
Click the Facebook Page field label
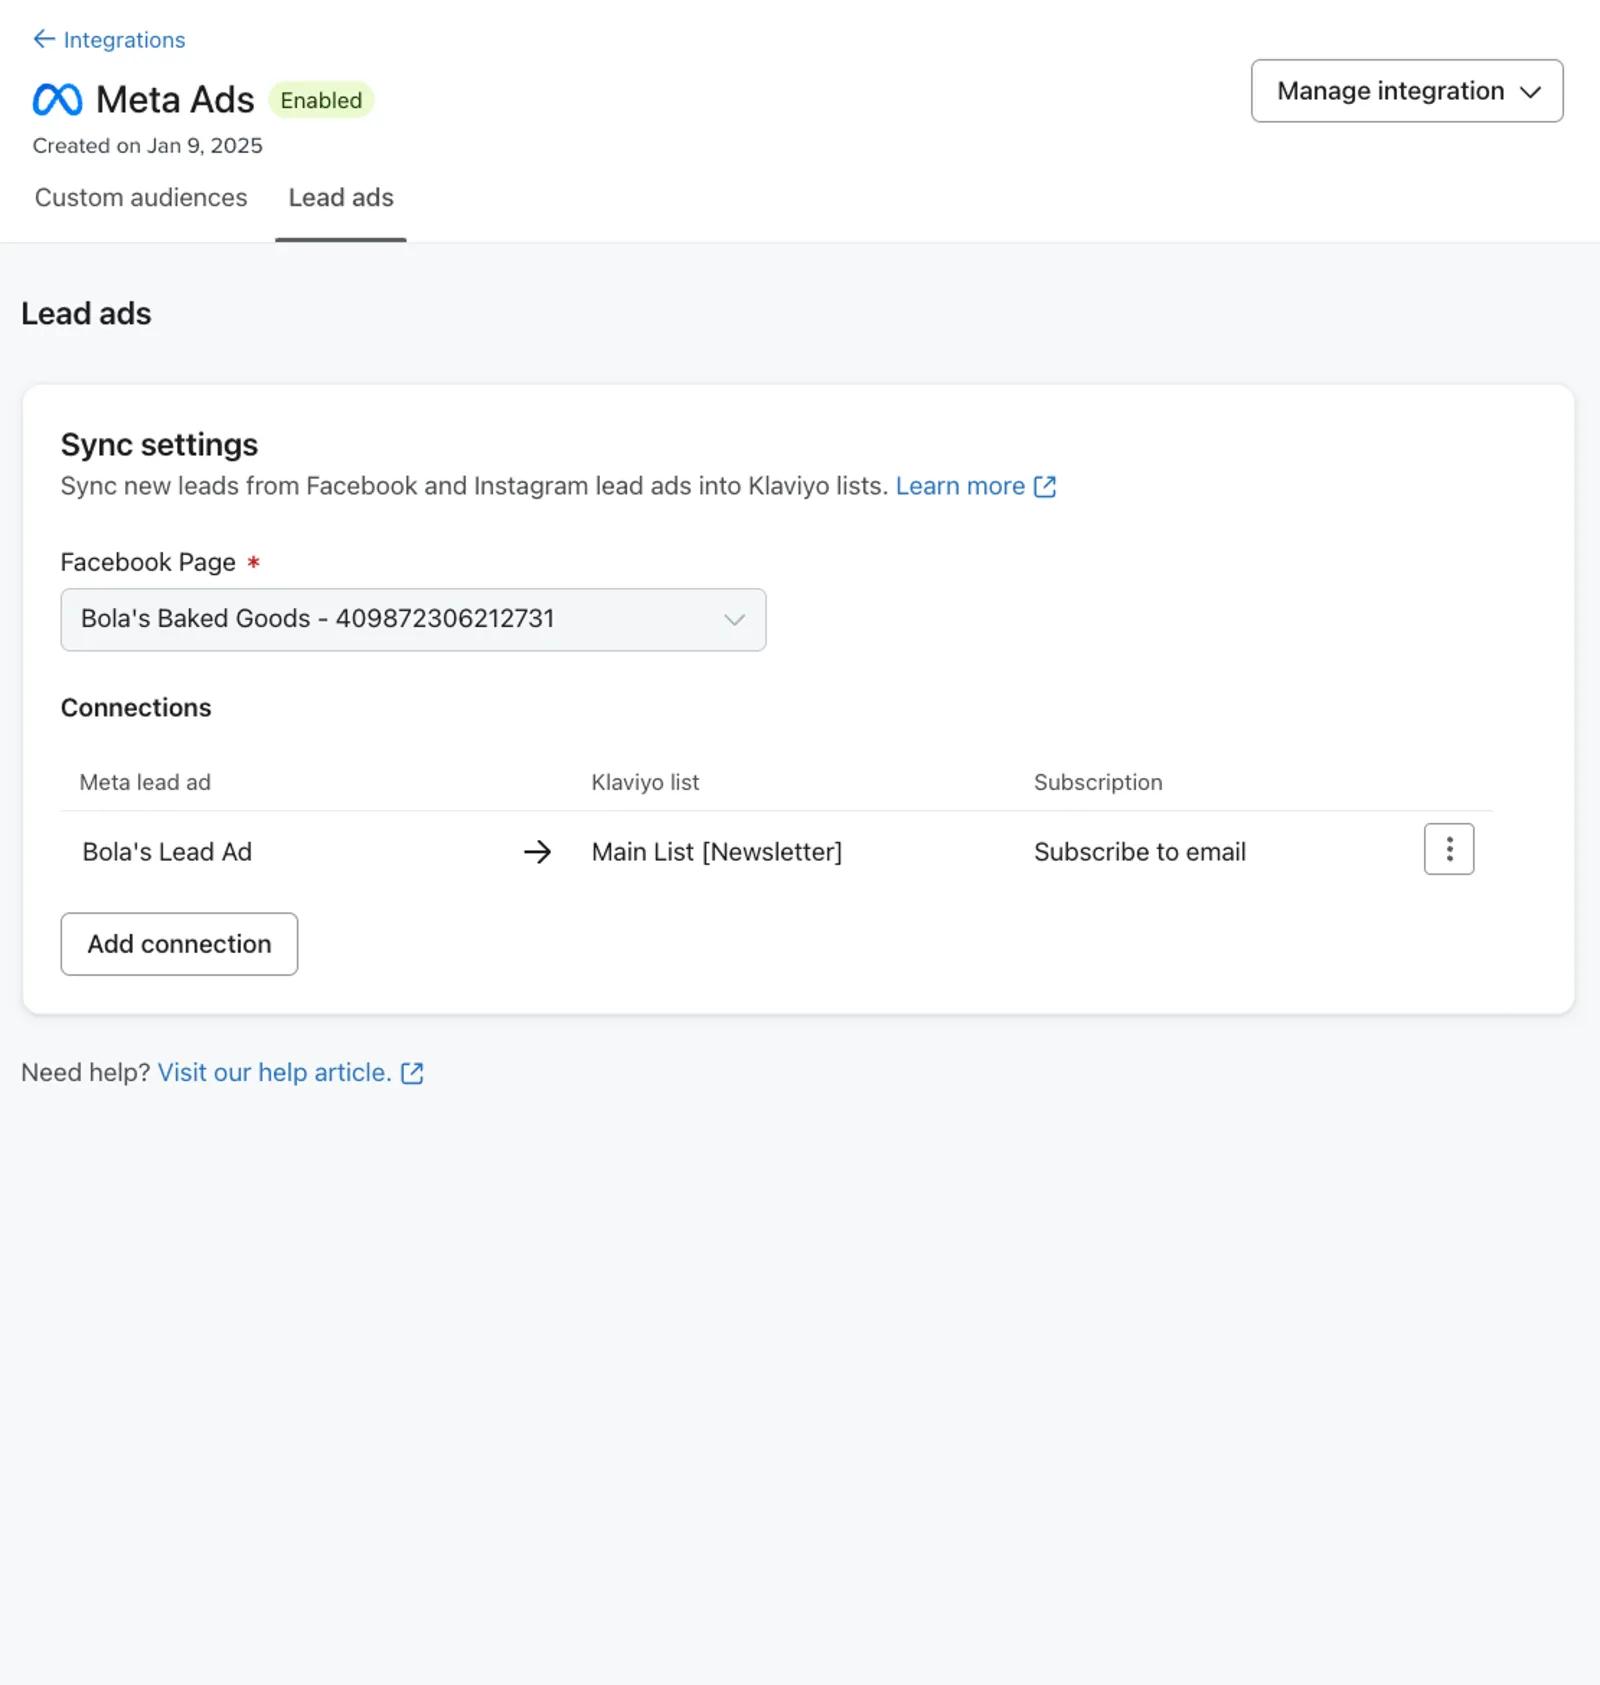pos(148,562)
